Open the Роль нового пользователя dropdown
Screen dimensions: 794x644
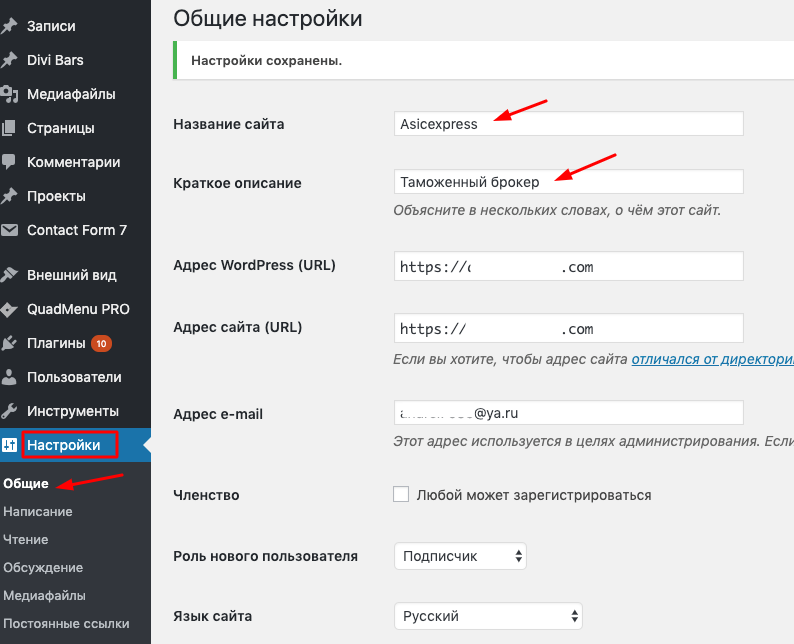point(460,556)
